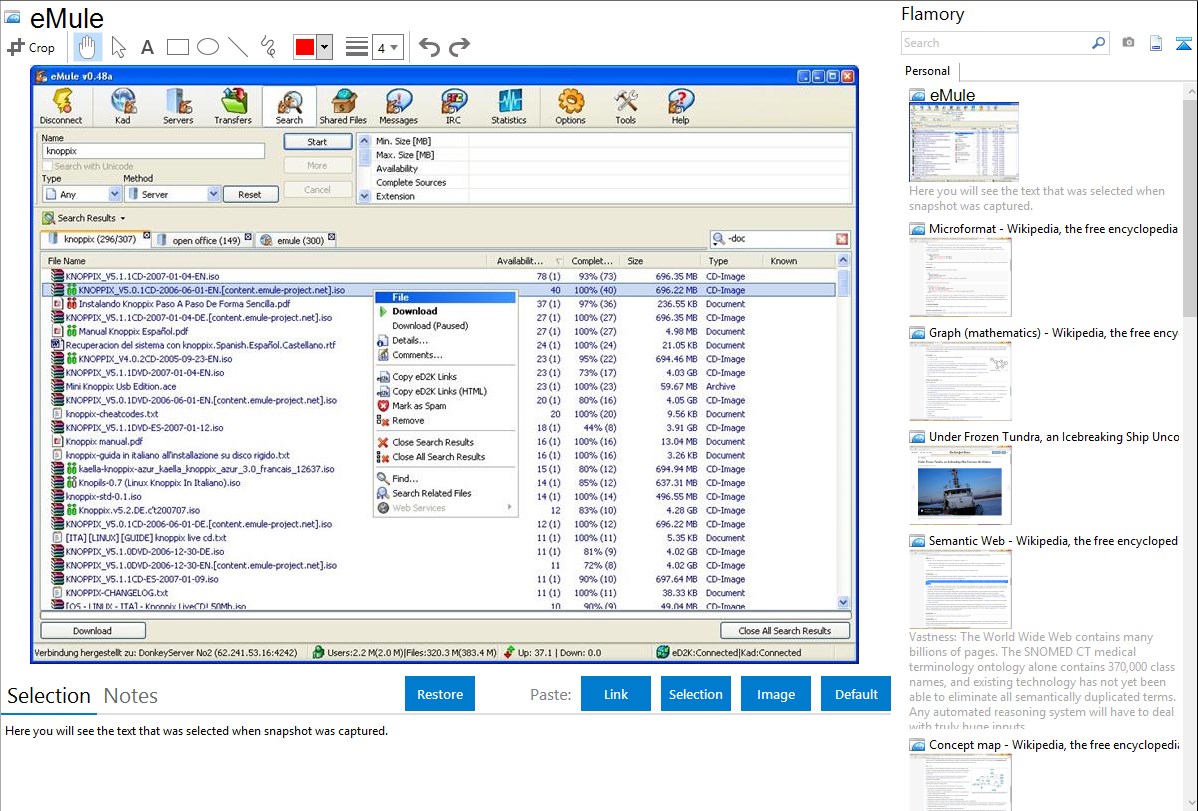Open the eMule Help icon

tap(681, 106)
